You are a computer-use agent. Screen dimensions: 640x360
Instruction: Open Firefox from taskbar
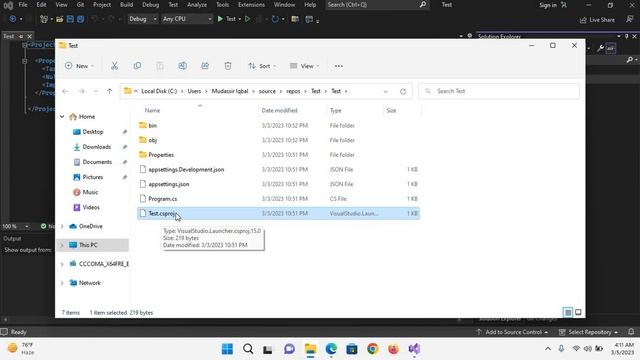(393, 349)
